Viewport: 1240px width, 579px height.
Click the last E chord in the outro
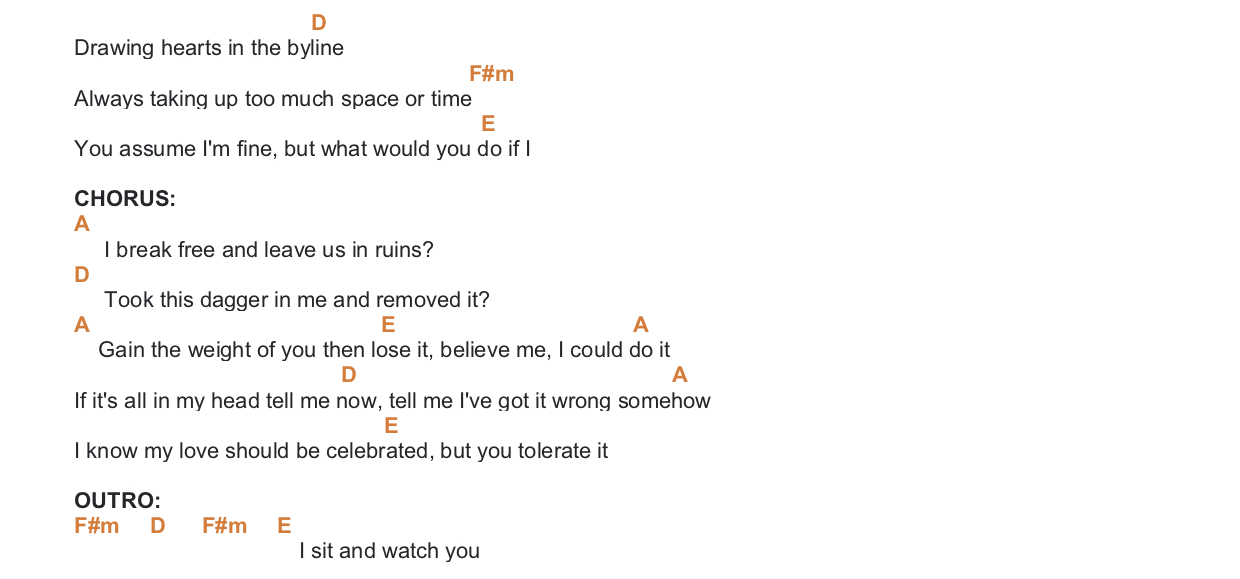pyautogui.click(x=284, y=526)
